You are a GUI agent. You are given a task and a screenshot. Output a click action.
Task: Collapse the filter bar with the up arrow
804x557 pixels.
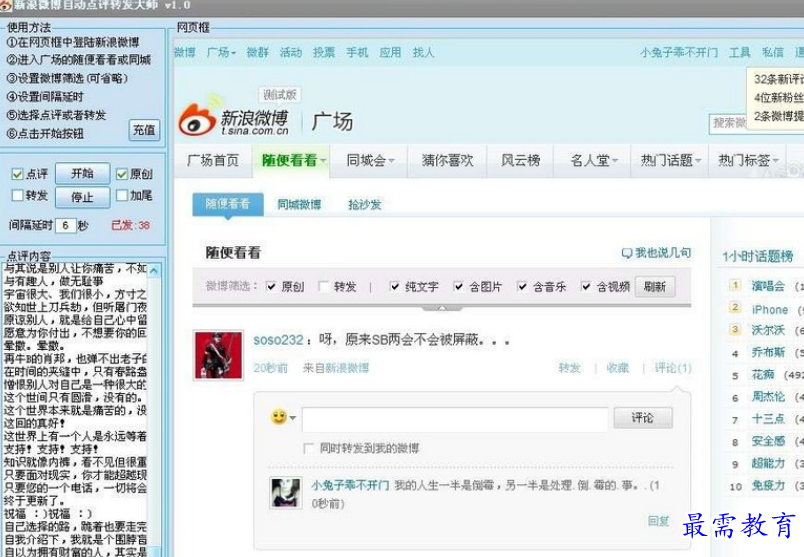tap(441, 309)
